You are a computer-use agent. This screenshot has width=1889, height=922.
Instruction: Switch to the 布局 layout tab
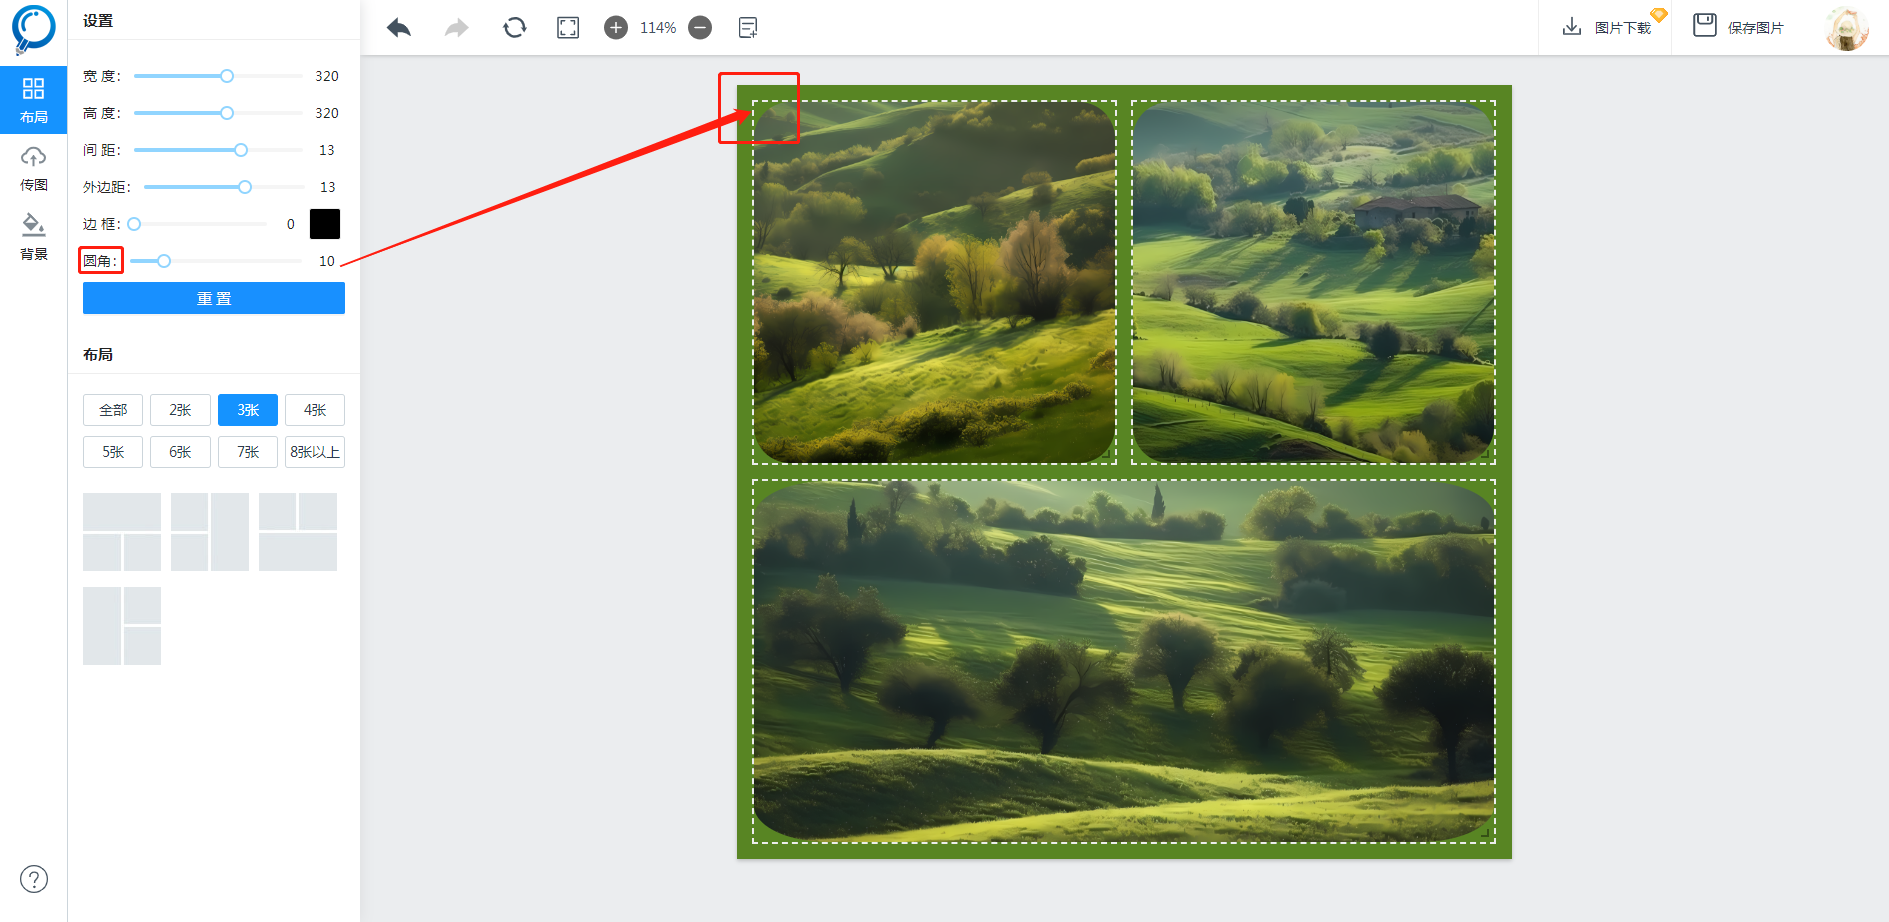pyautogui.click(x=34, y=100)
